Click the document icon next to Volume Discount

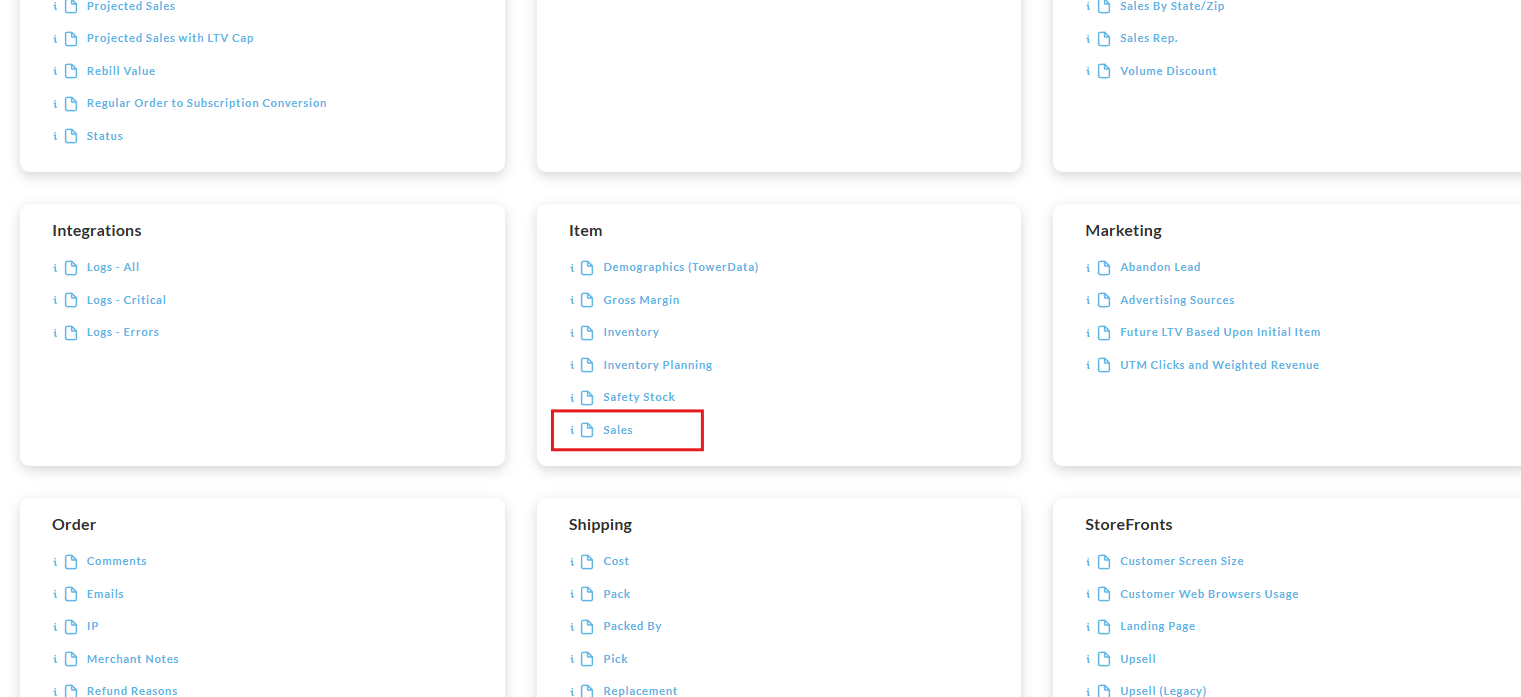(x=1104, y=71)
